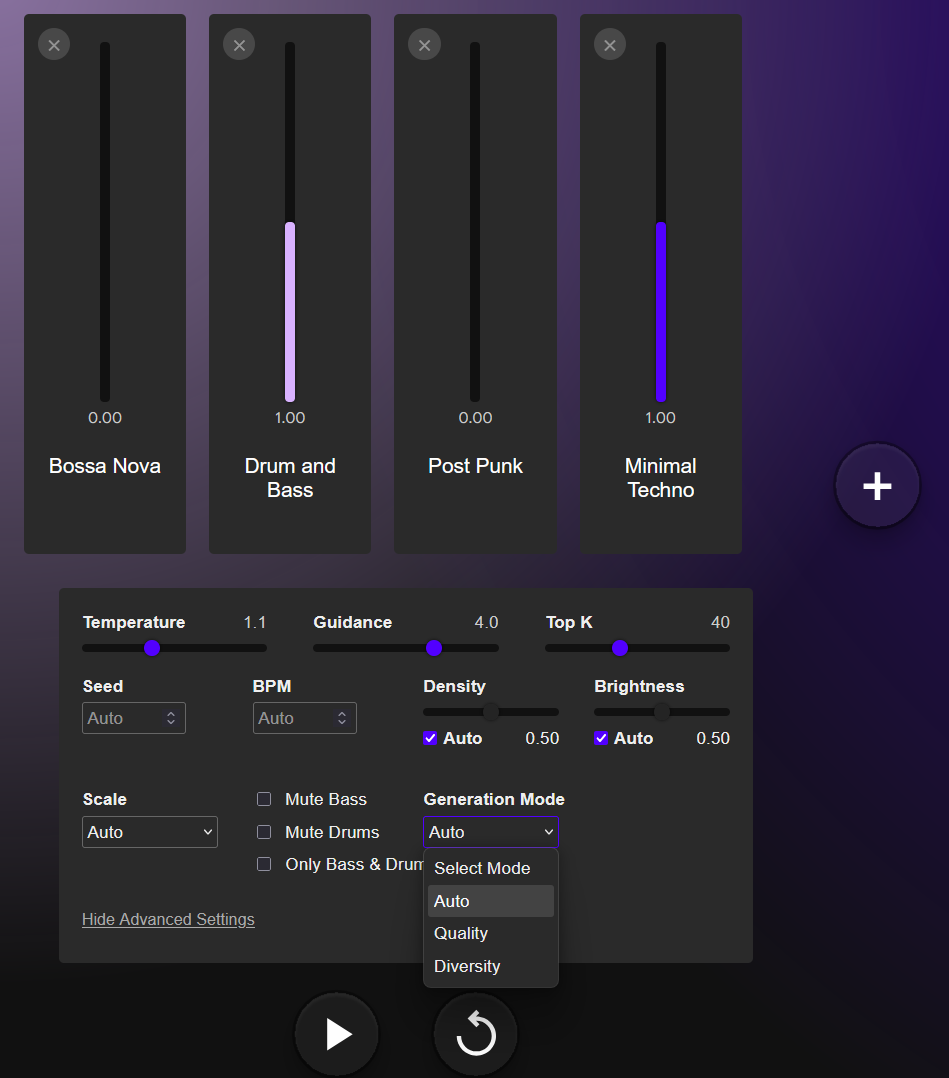The image size is (949, 1078).
Task: Remove the Drum and Bass prompt
Action: tap(239, 45)
